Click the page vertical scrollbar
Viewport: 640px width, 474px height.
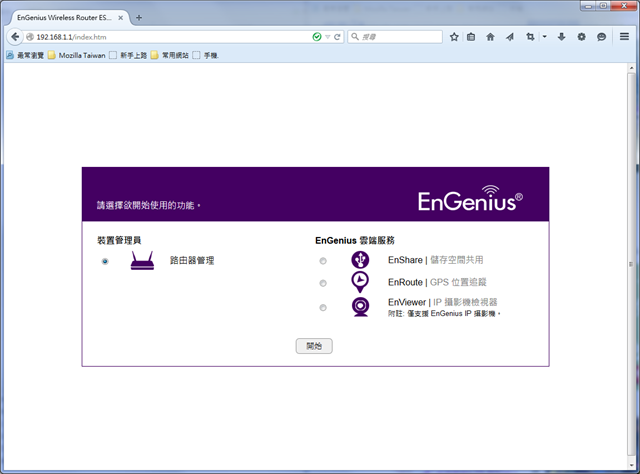click(631, 264)
